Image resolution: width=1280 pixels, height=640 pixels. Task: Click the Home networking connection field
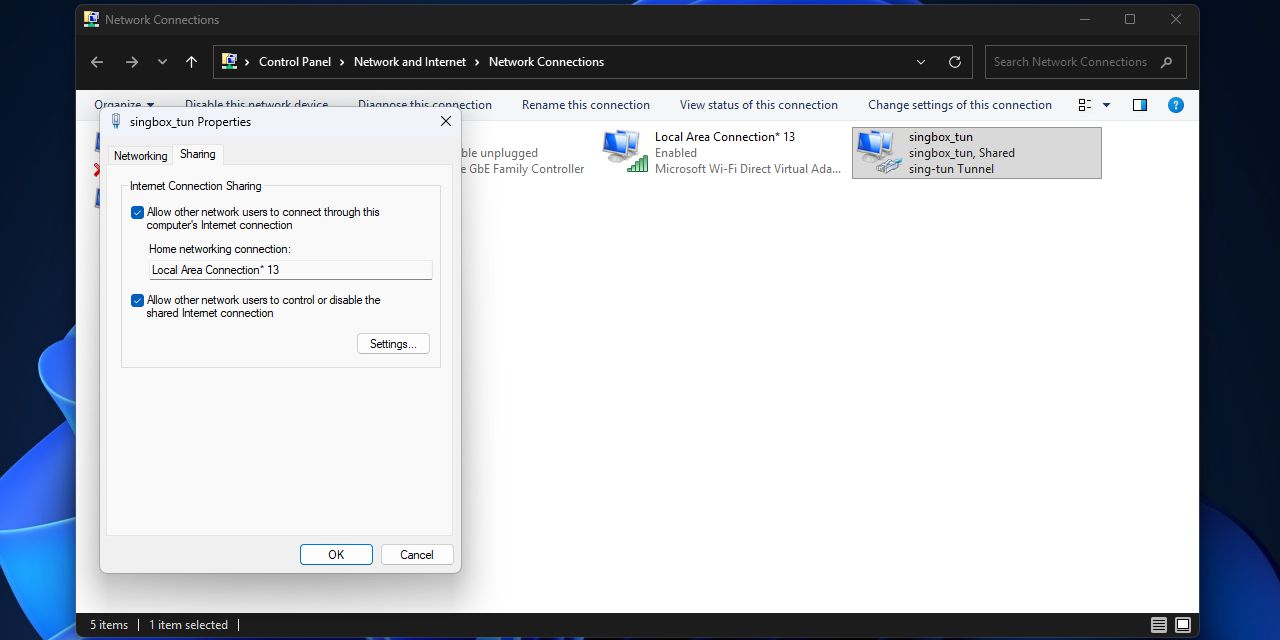290,270
